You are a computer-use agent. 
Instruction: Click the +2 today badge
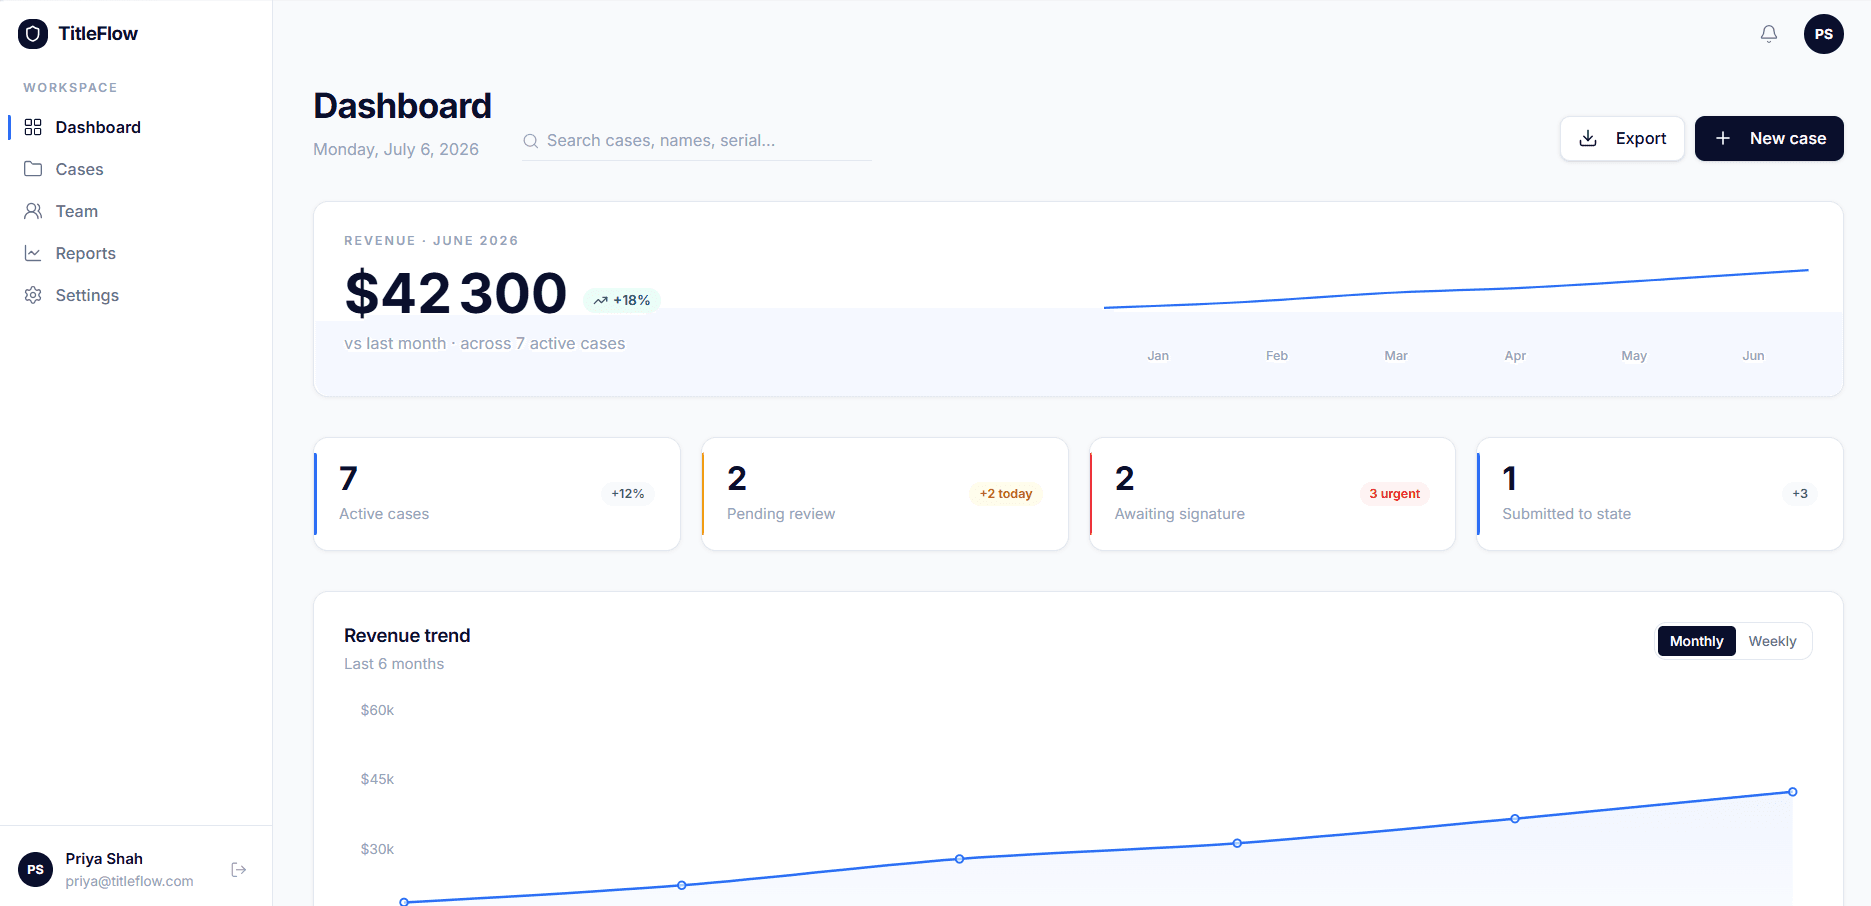tap(1006, 494)
